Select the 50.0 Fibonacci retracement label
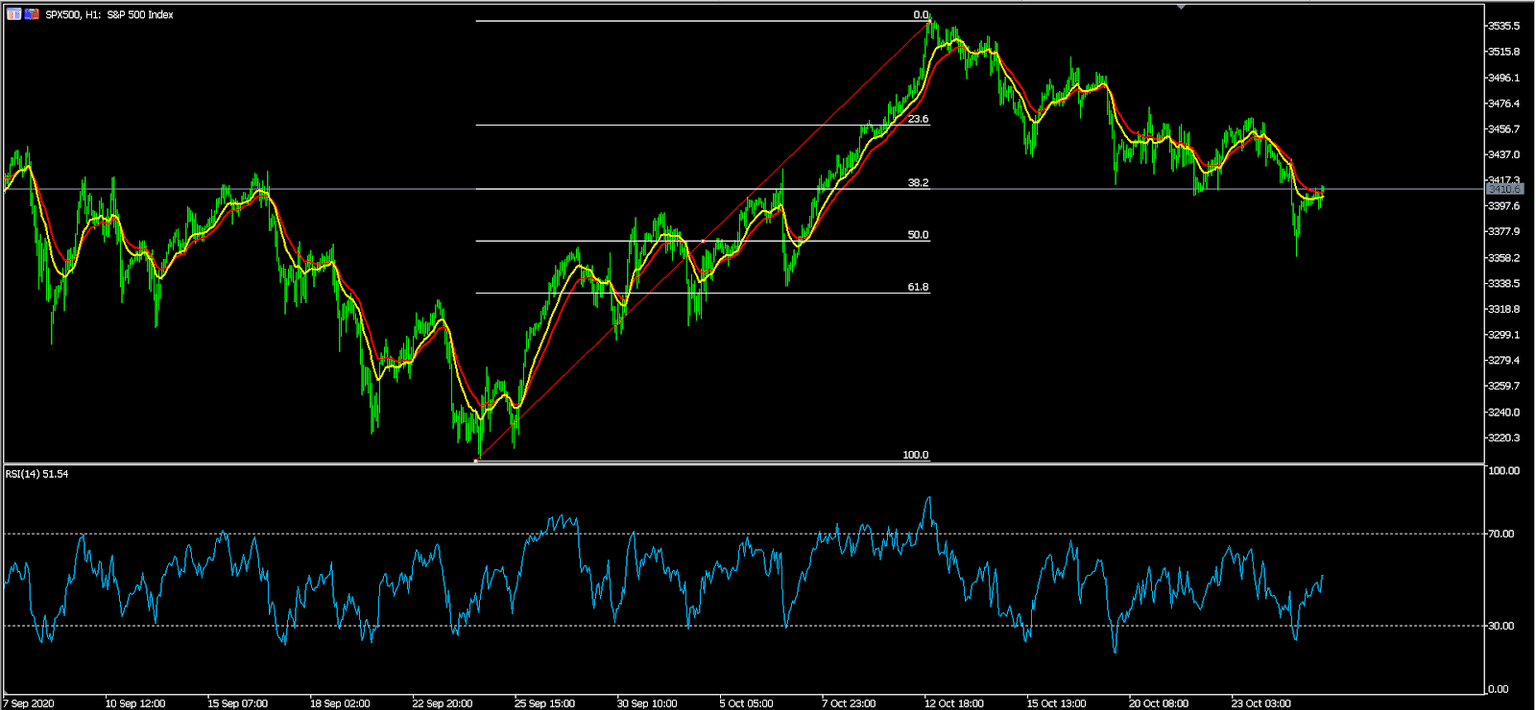This screenshot has width=1536, height=710. click(920, 234)
